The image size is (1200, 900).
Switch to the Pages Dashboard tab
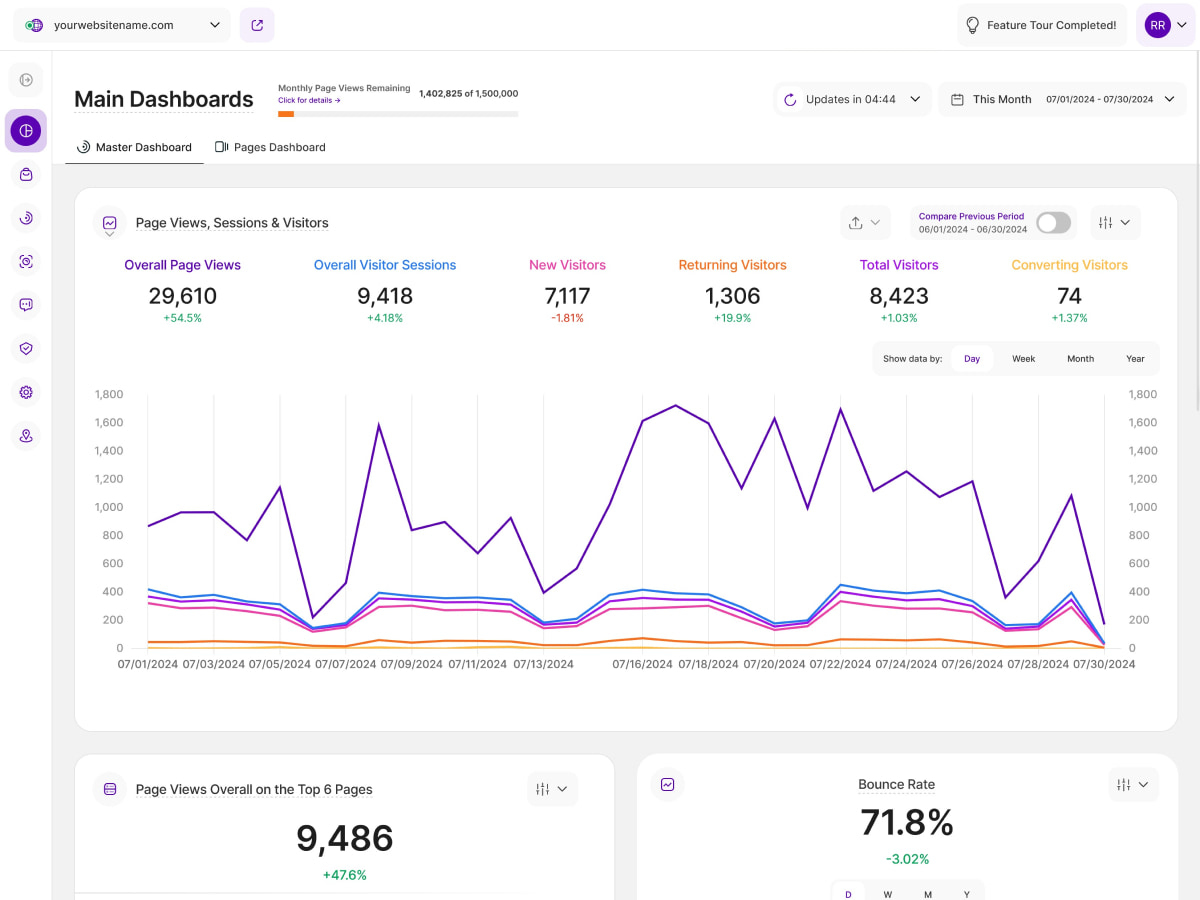(x=270, y=147)
